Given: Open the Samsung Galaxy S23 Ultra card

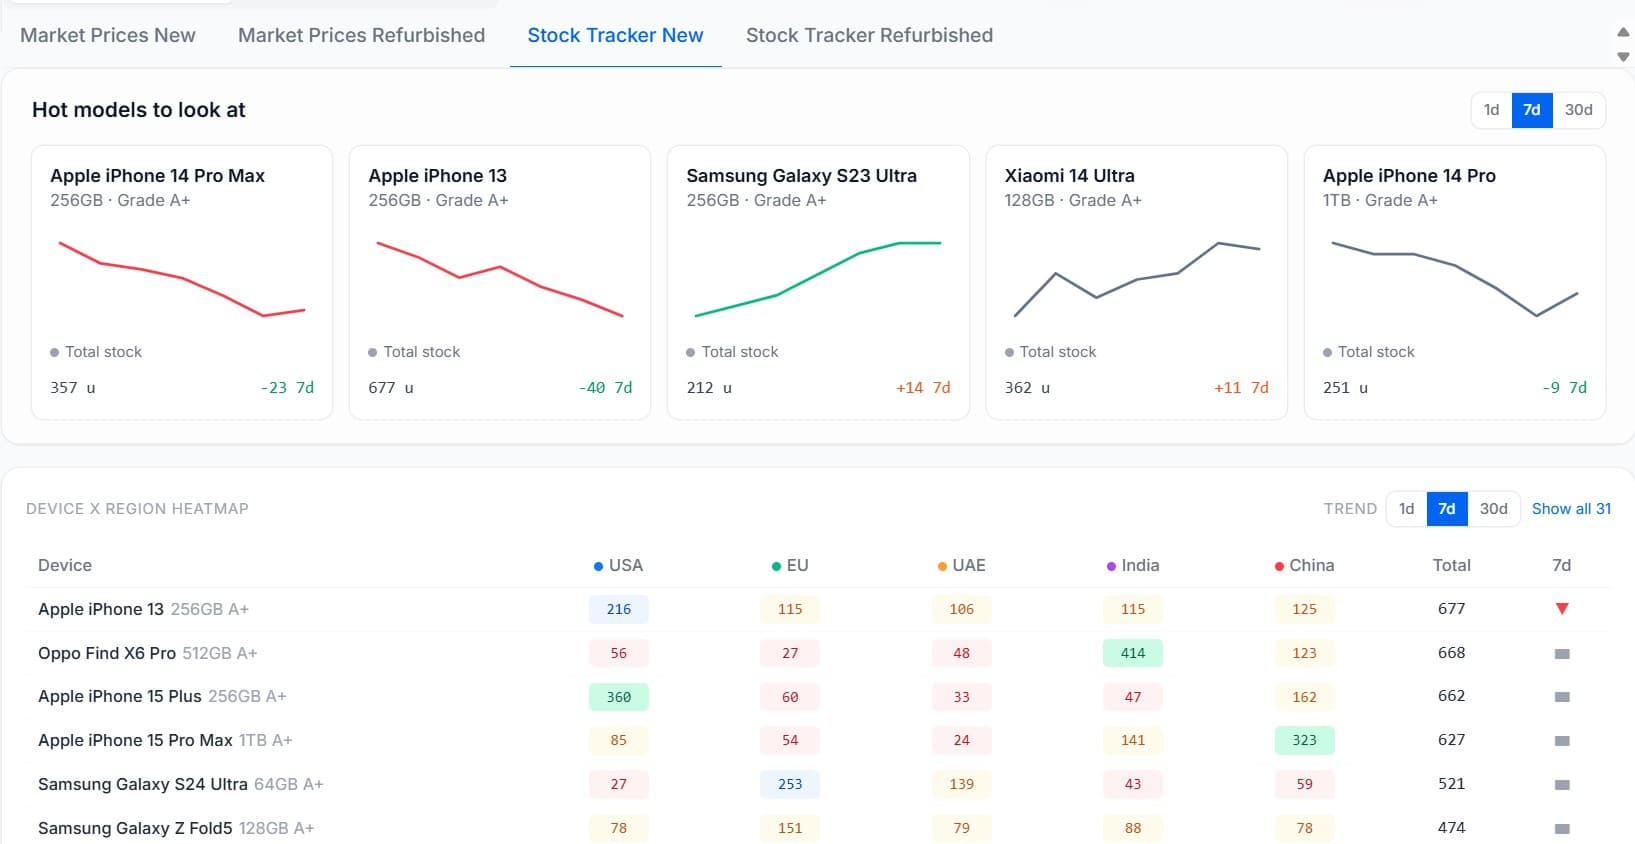Looking at the screenshot, I should [818, 282].
